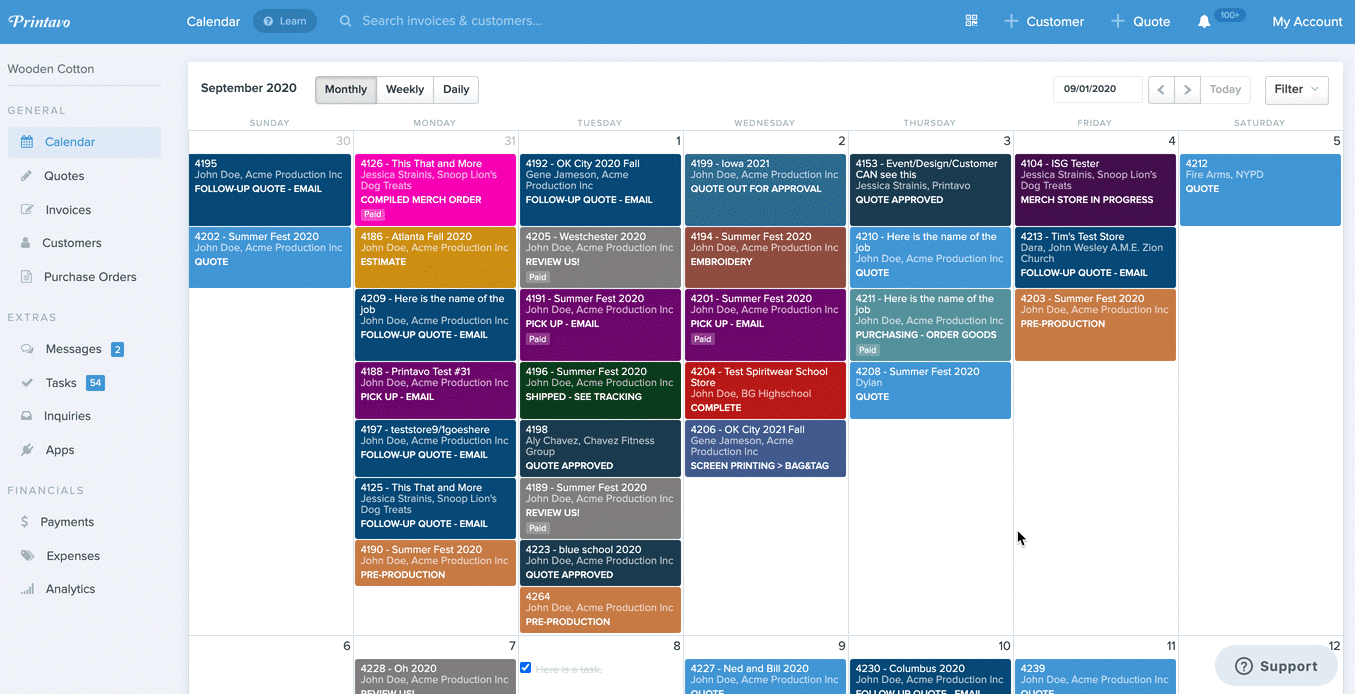The image size is (1355, 694).
Task: Open invoice 4196 shipped see tracking
Action: pos(600,390)
